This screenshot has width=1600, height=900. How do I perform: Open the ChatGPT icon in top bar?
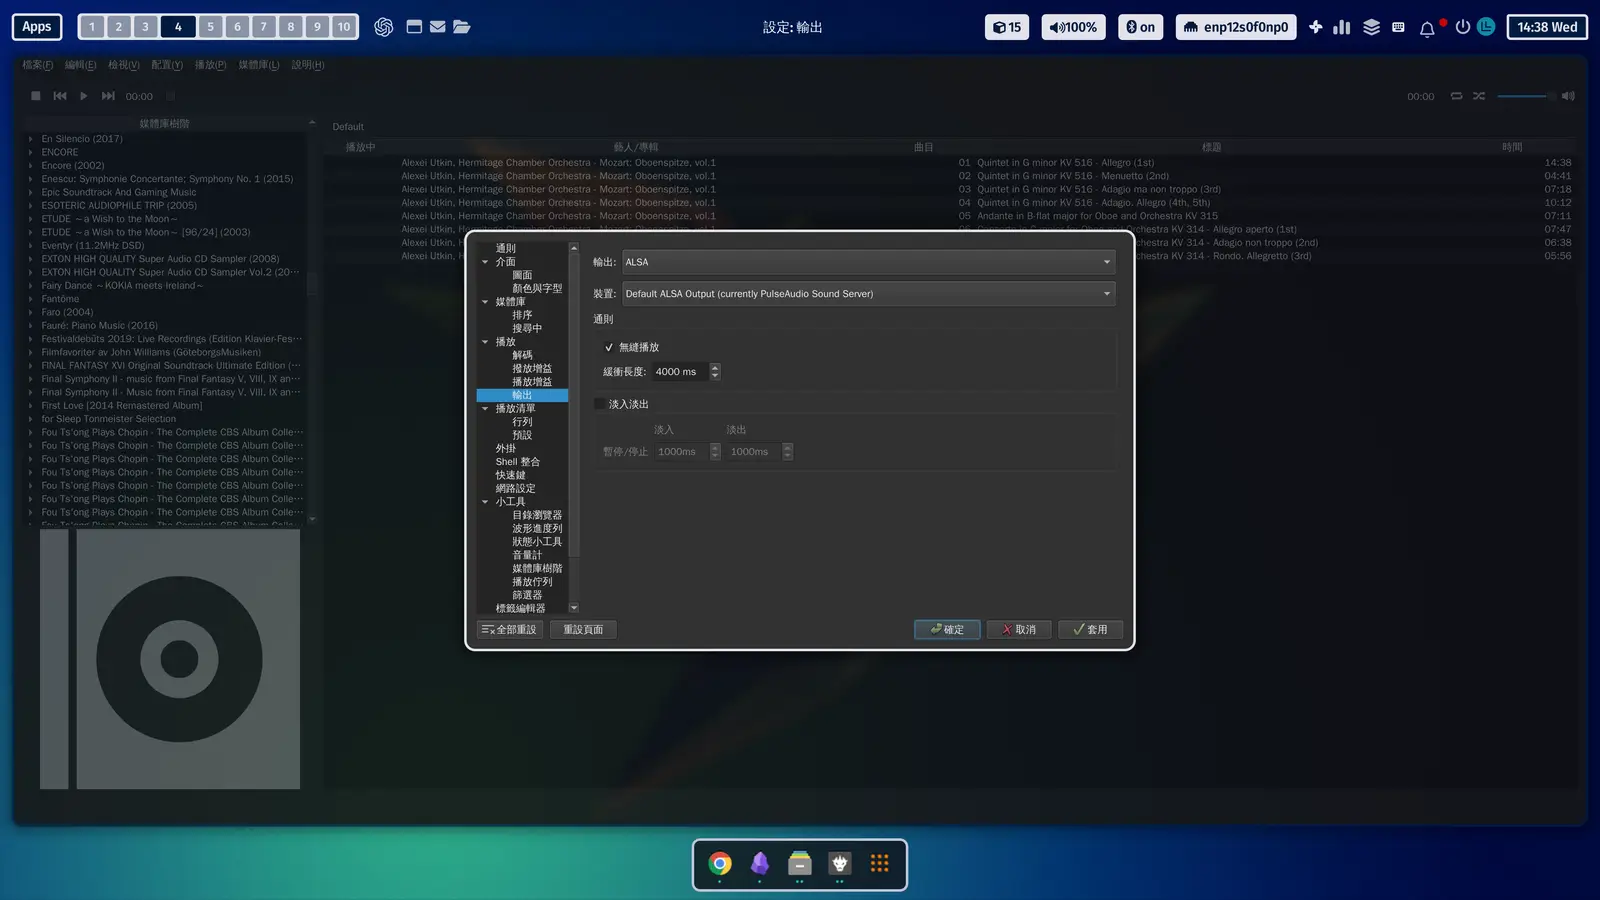pos(383,27)
